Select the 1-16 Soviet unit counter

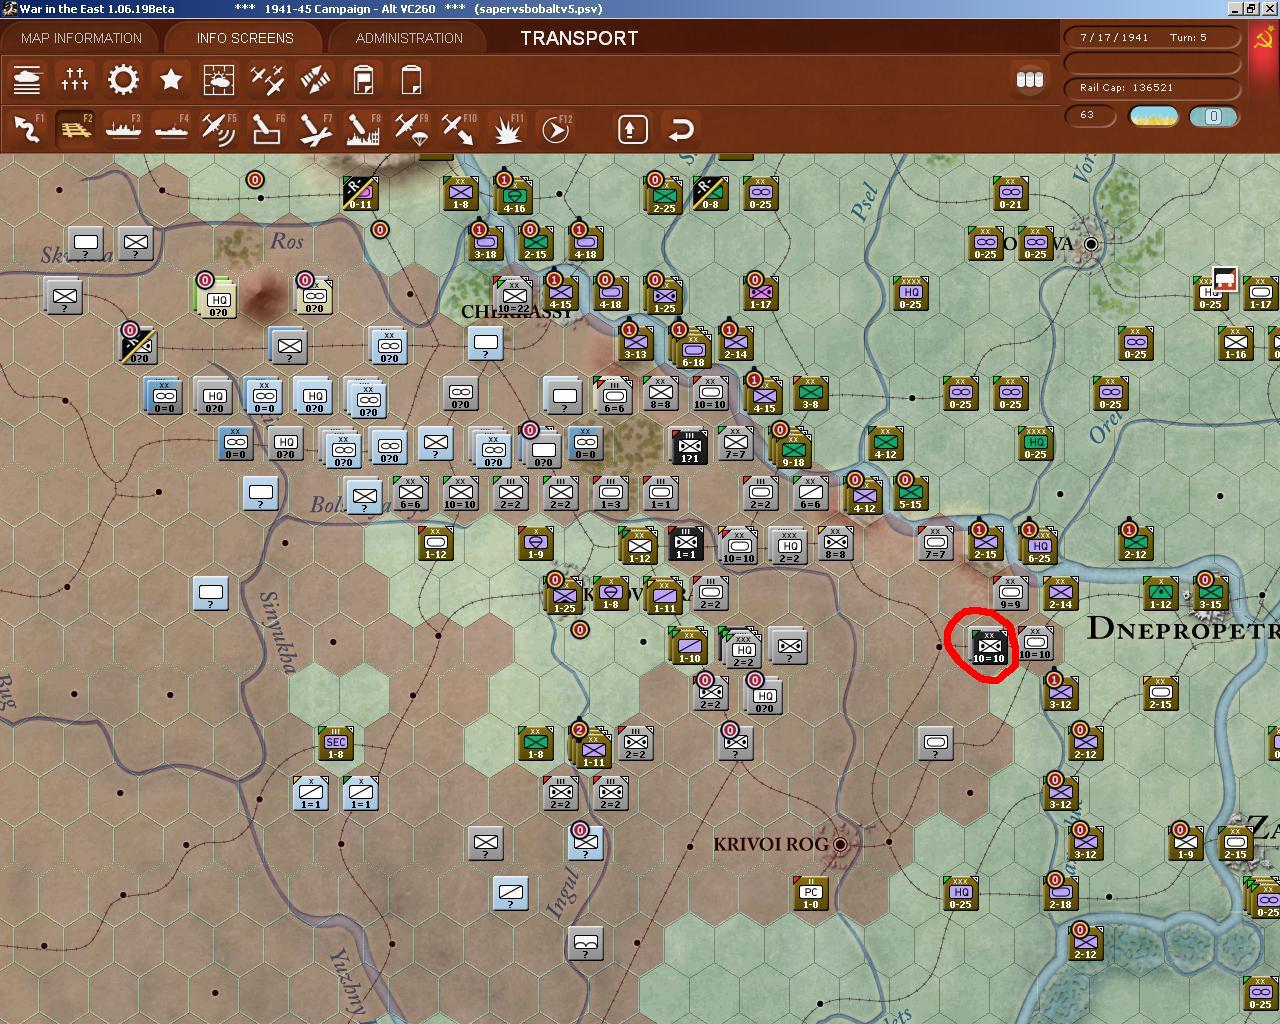(x=1237, y=343)
